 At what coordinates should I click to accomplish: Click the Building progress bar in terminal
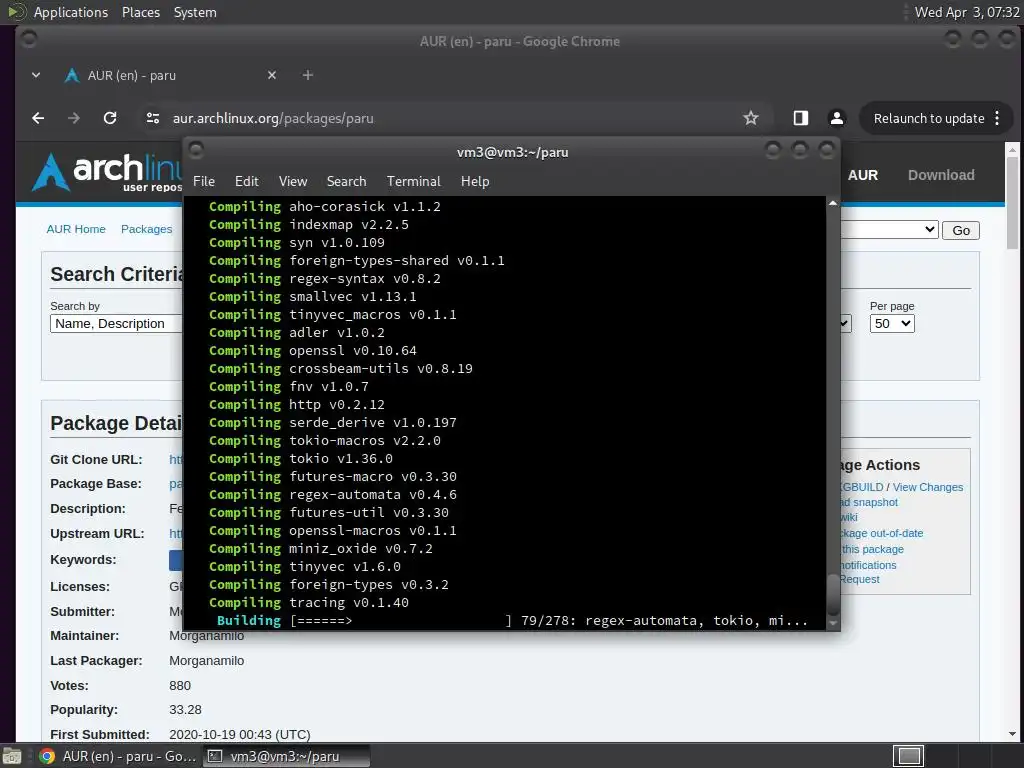400,620
